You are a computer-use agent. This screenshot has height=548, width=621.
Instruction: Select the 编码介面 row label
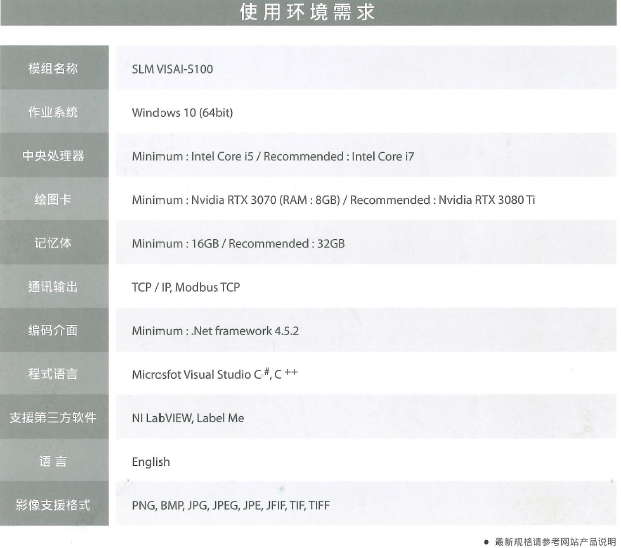pos(54,330)
